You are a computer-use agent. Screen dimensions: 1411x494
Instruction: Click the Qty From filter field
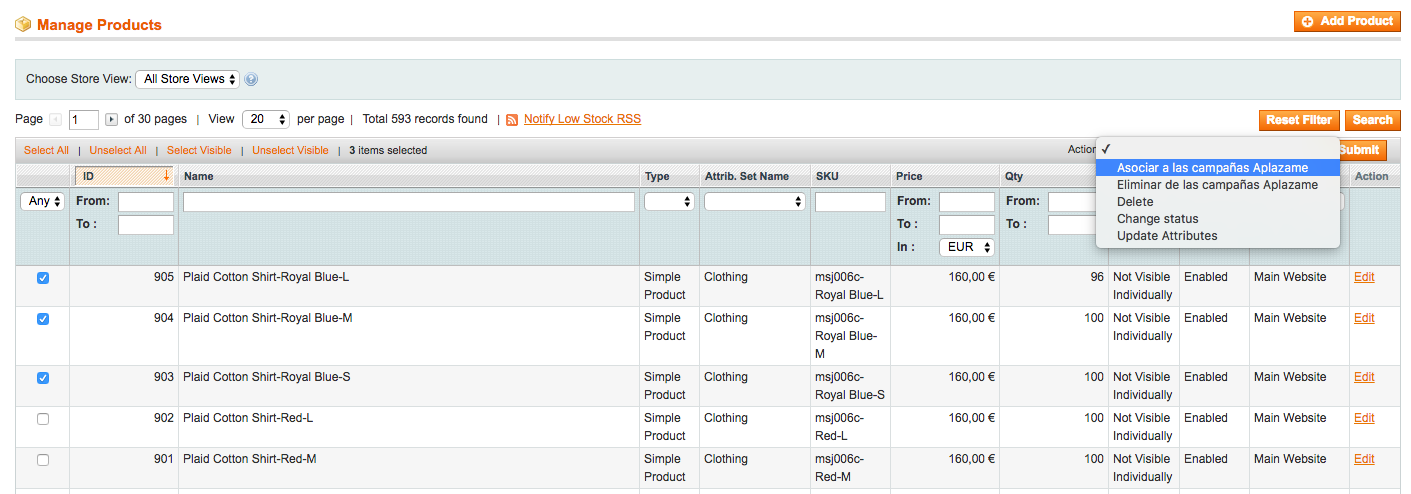(1072, 202)
